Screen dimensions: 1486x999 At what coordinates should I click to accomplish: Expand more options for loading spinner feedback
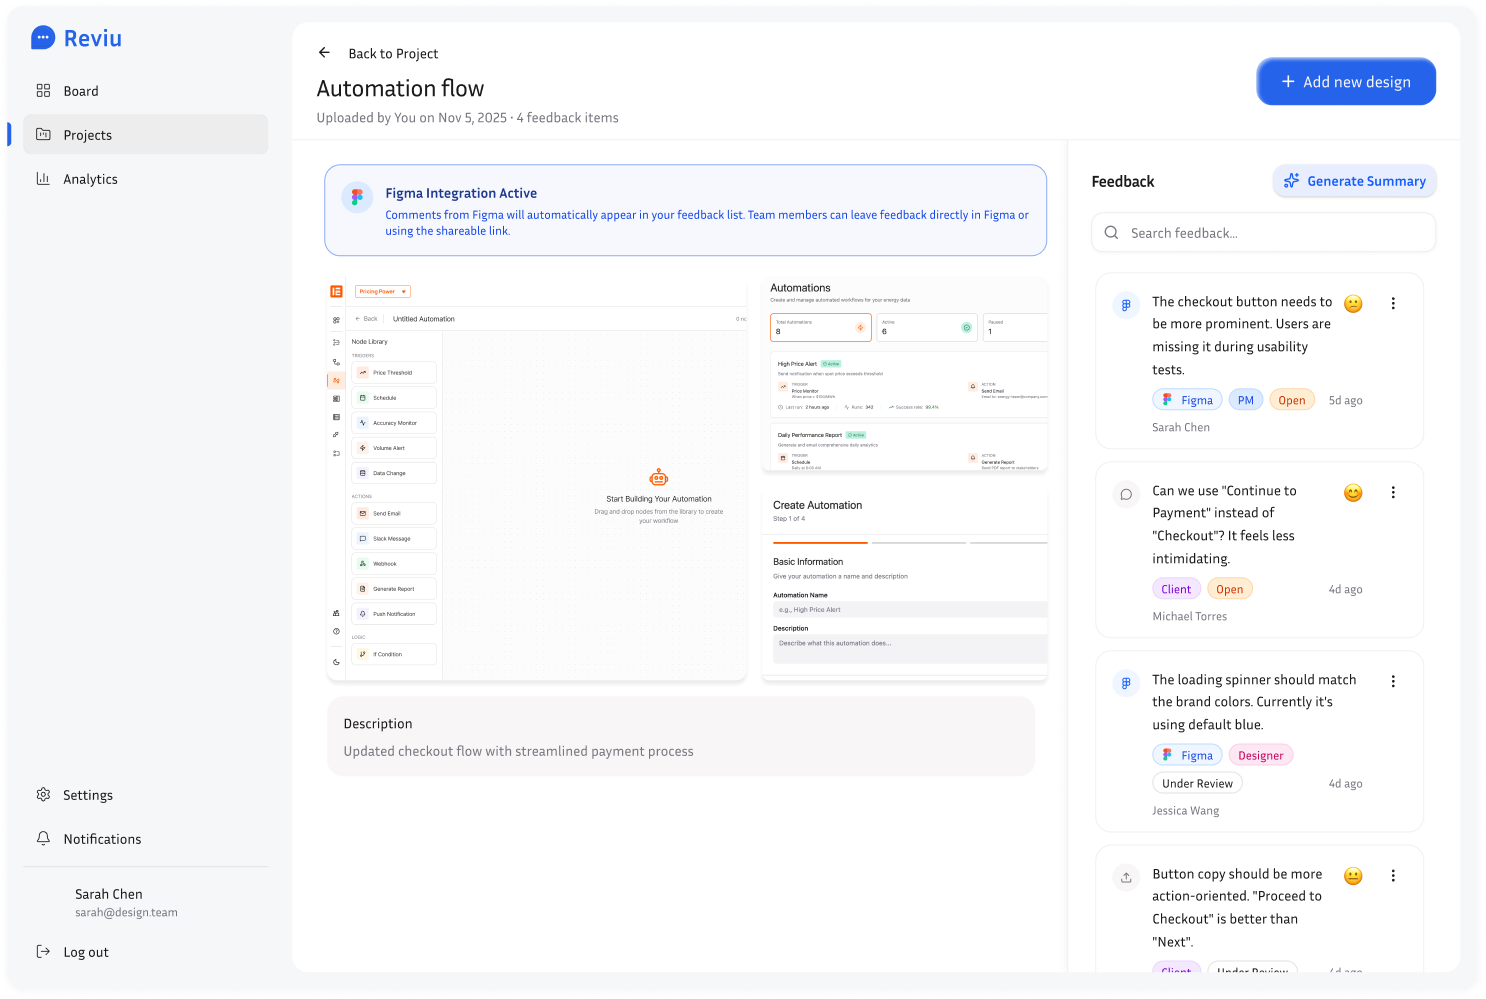[1393, 682]
